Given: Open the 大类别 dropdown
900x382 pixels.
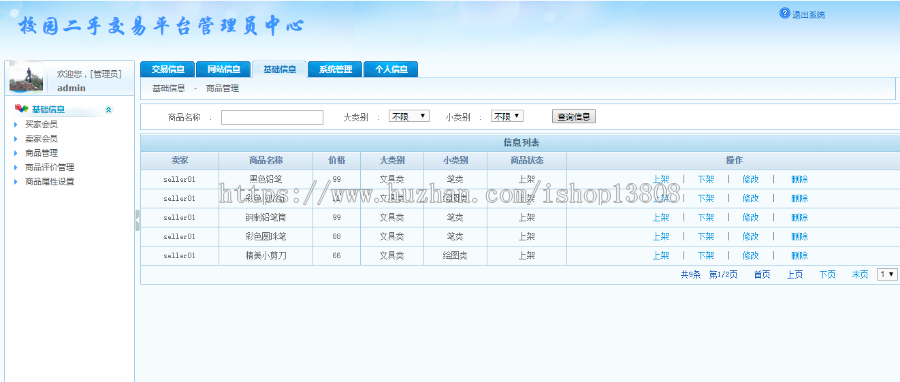Looking at the screenshot, I should (409, 116).
